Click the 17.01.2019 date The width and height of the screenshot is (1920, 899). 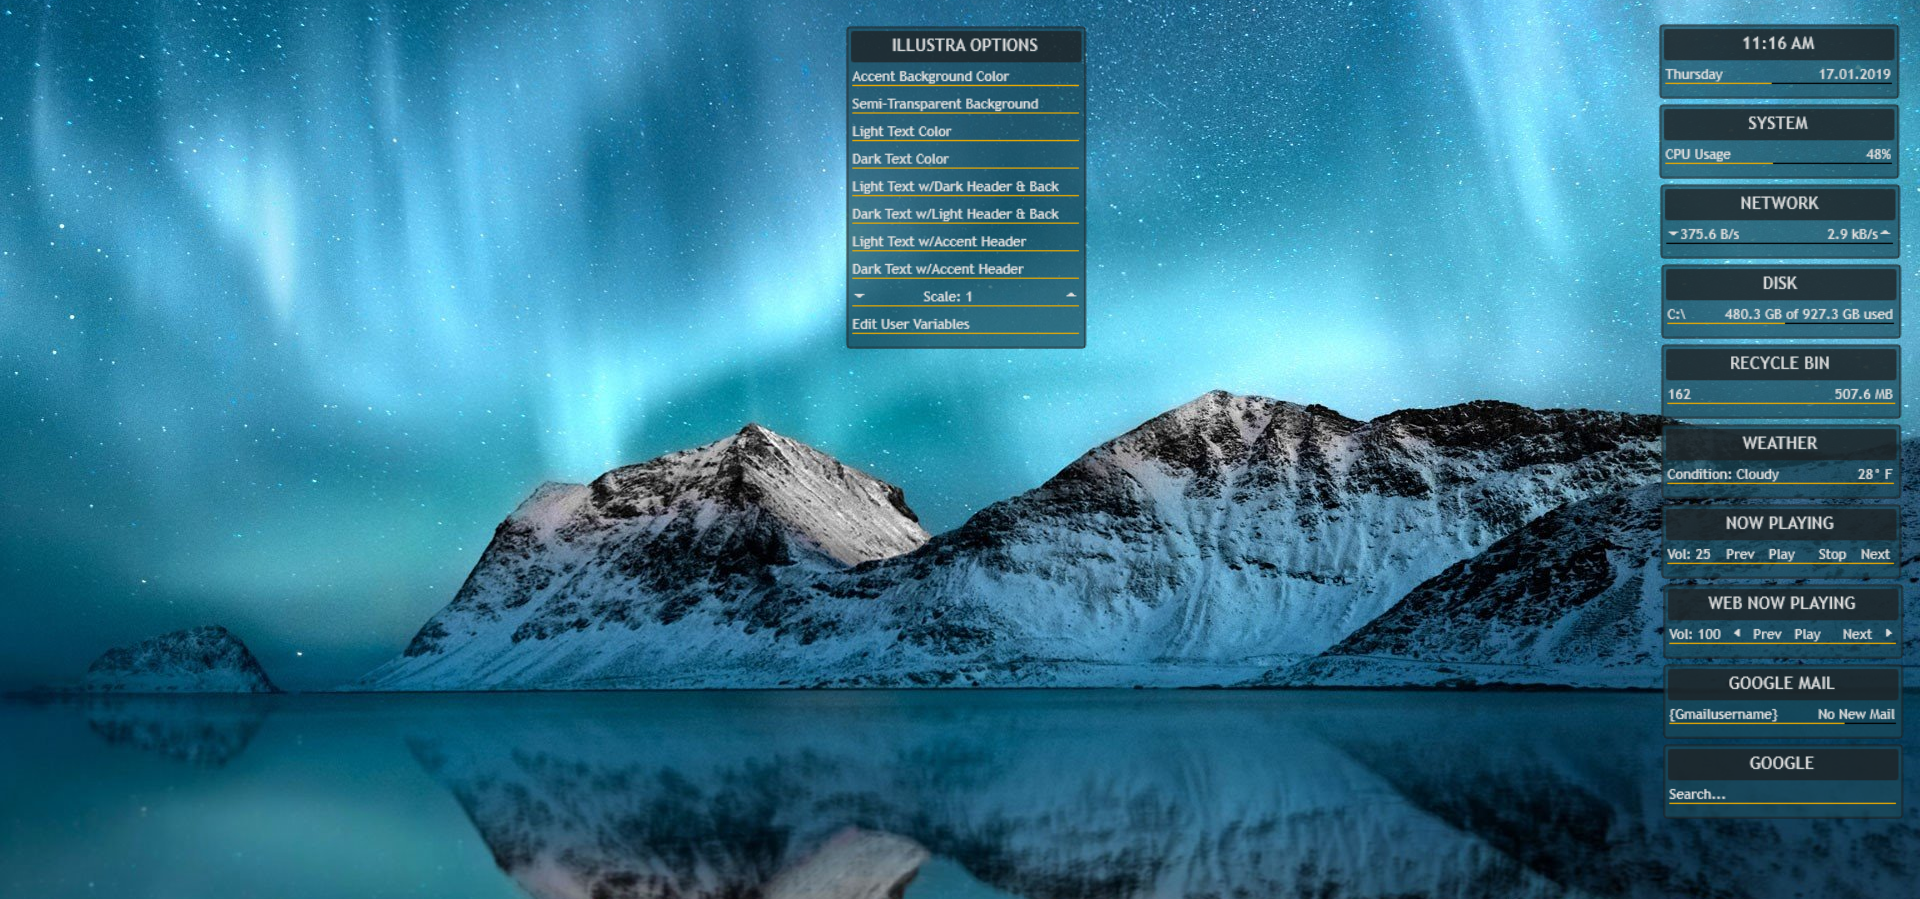tap(1854, 74)
